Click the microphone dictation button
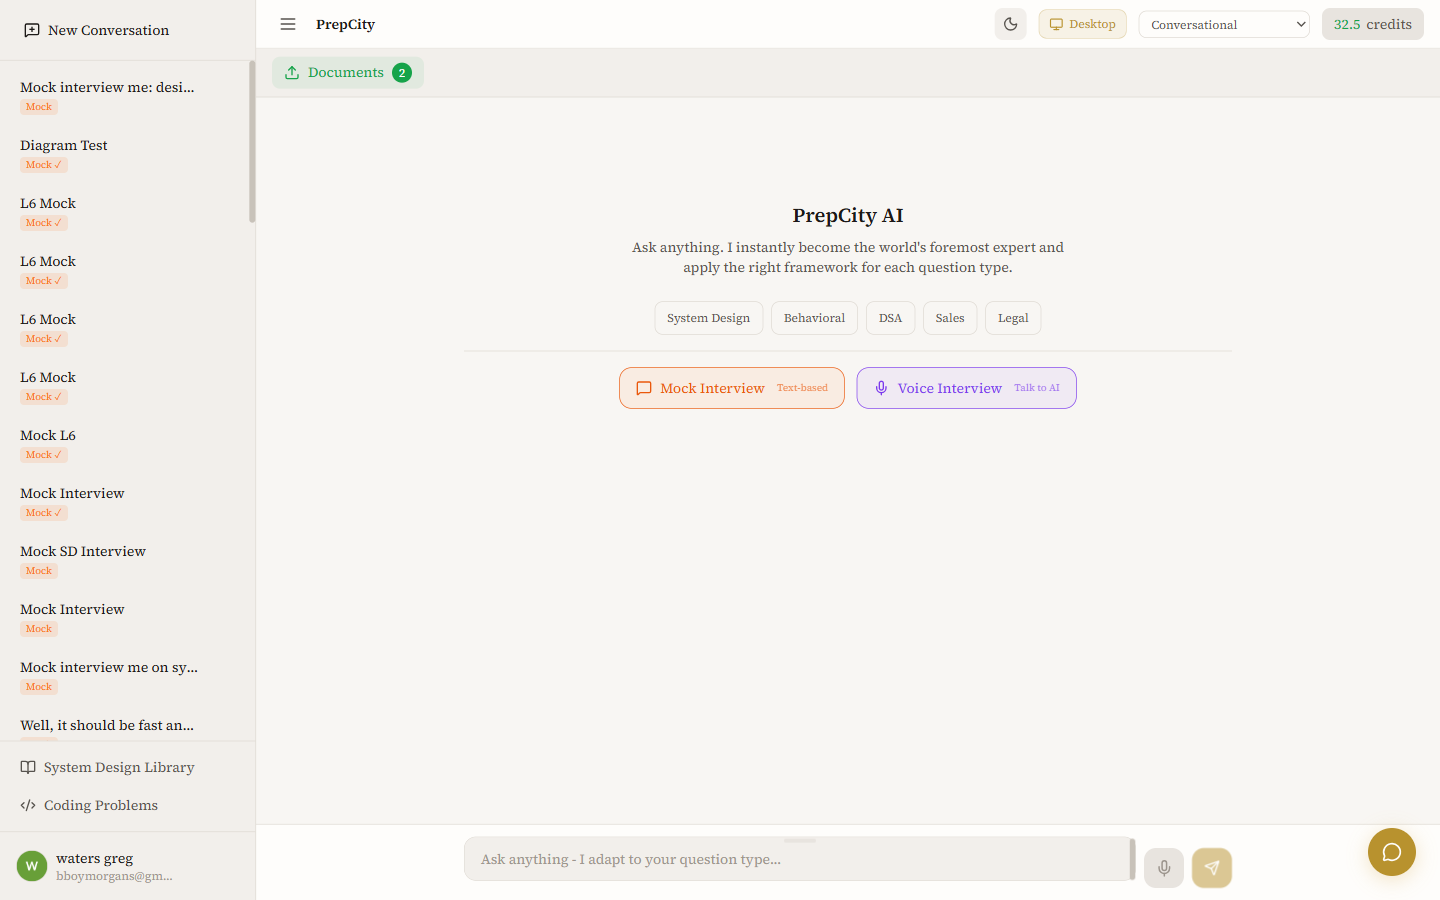Image resolution: width=1440 pixels, height=900 pixels. 1164,868
